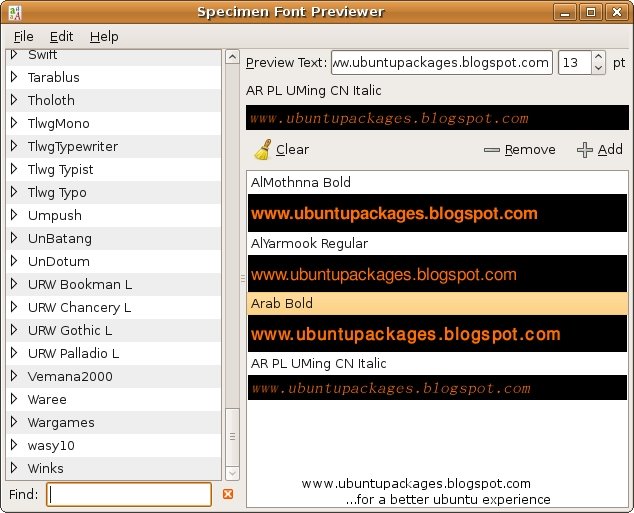
Task: Expand the TlwgMono font family
Action: pyautogui.click(x=14, y=123)
